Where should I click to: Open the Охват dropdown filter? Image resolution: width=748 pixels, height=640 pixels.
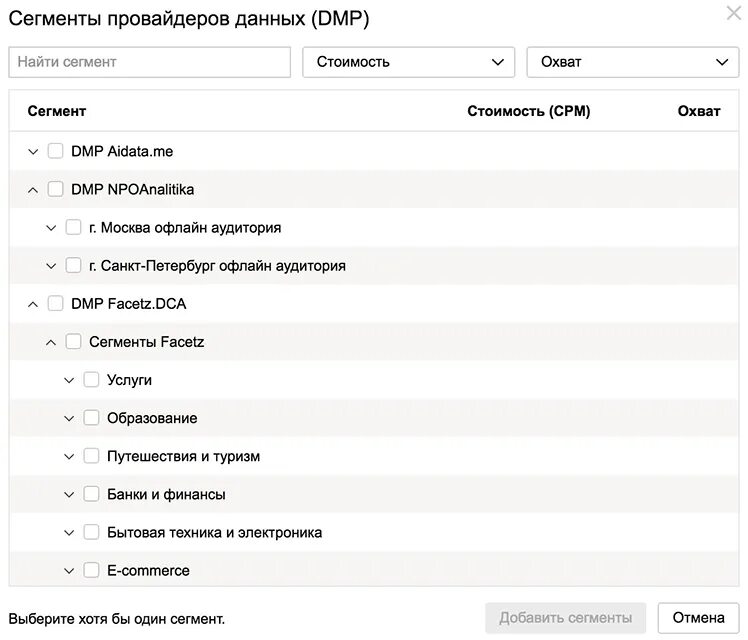(x=632, y=62)
